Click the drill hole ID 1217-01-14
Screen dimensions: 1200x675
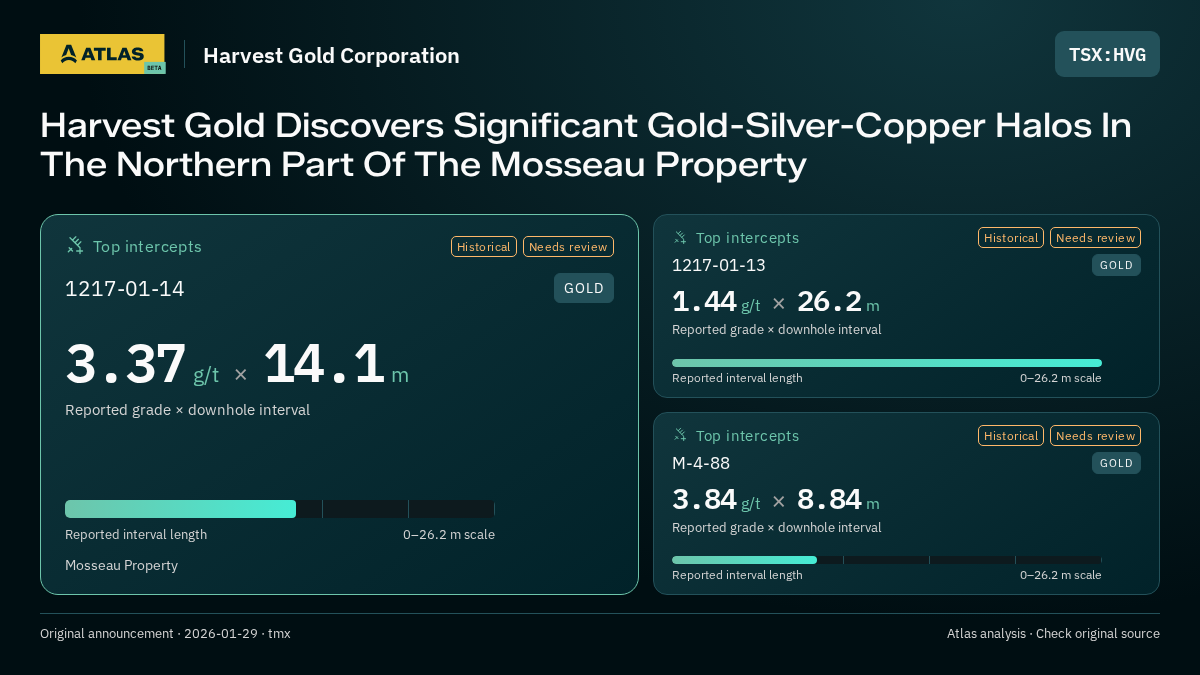click(125, 289)
